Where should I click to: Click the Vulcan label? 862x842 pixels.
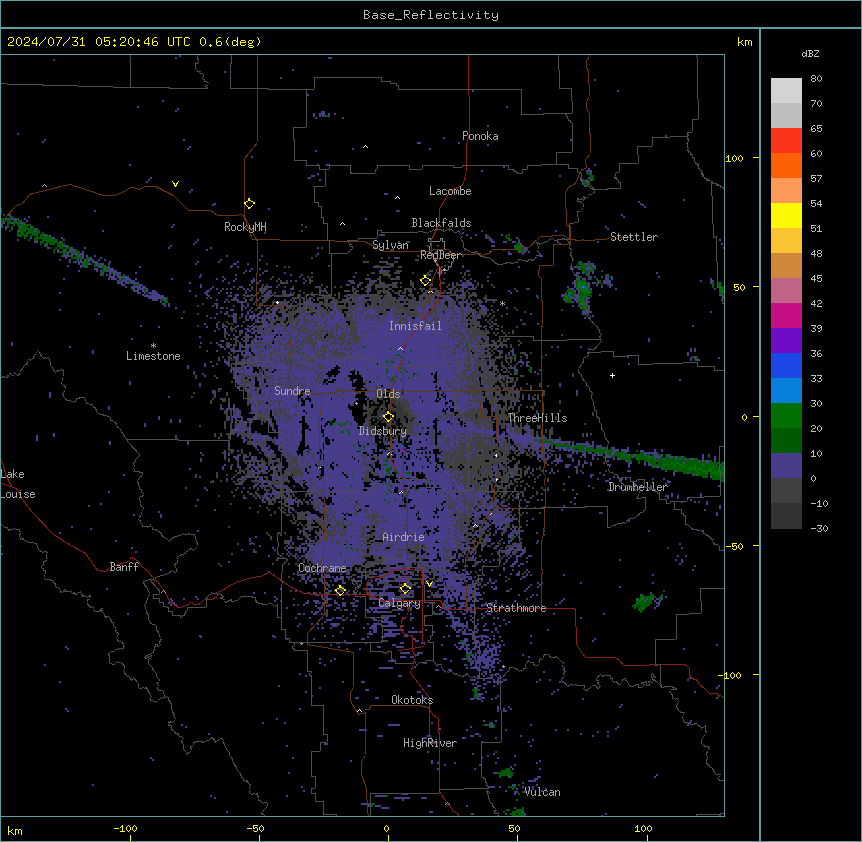(542, 792)
